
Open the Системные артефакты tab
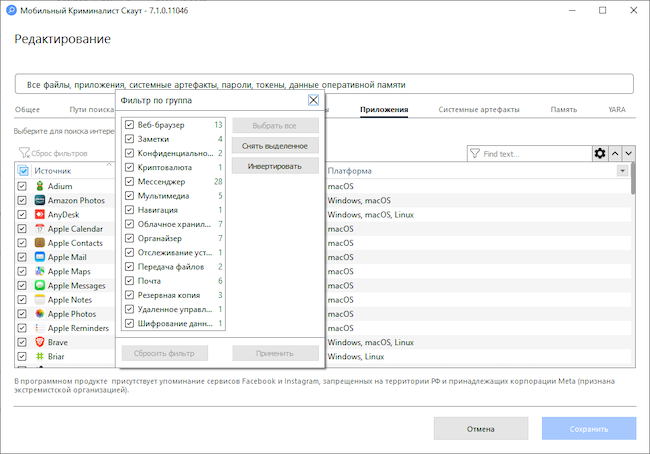click(x=479, y=109)
